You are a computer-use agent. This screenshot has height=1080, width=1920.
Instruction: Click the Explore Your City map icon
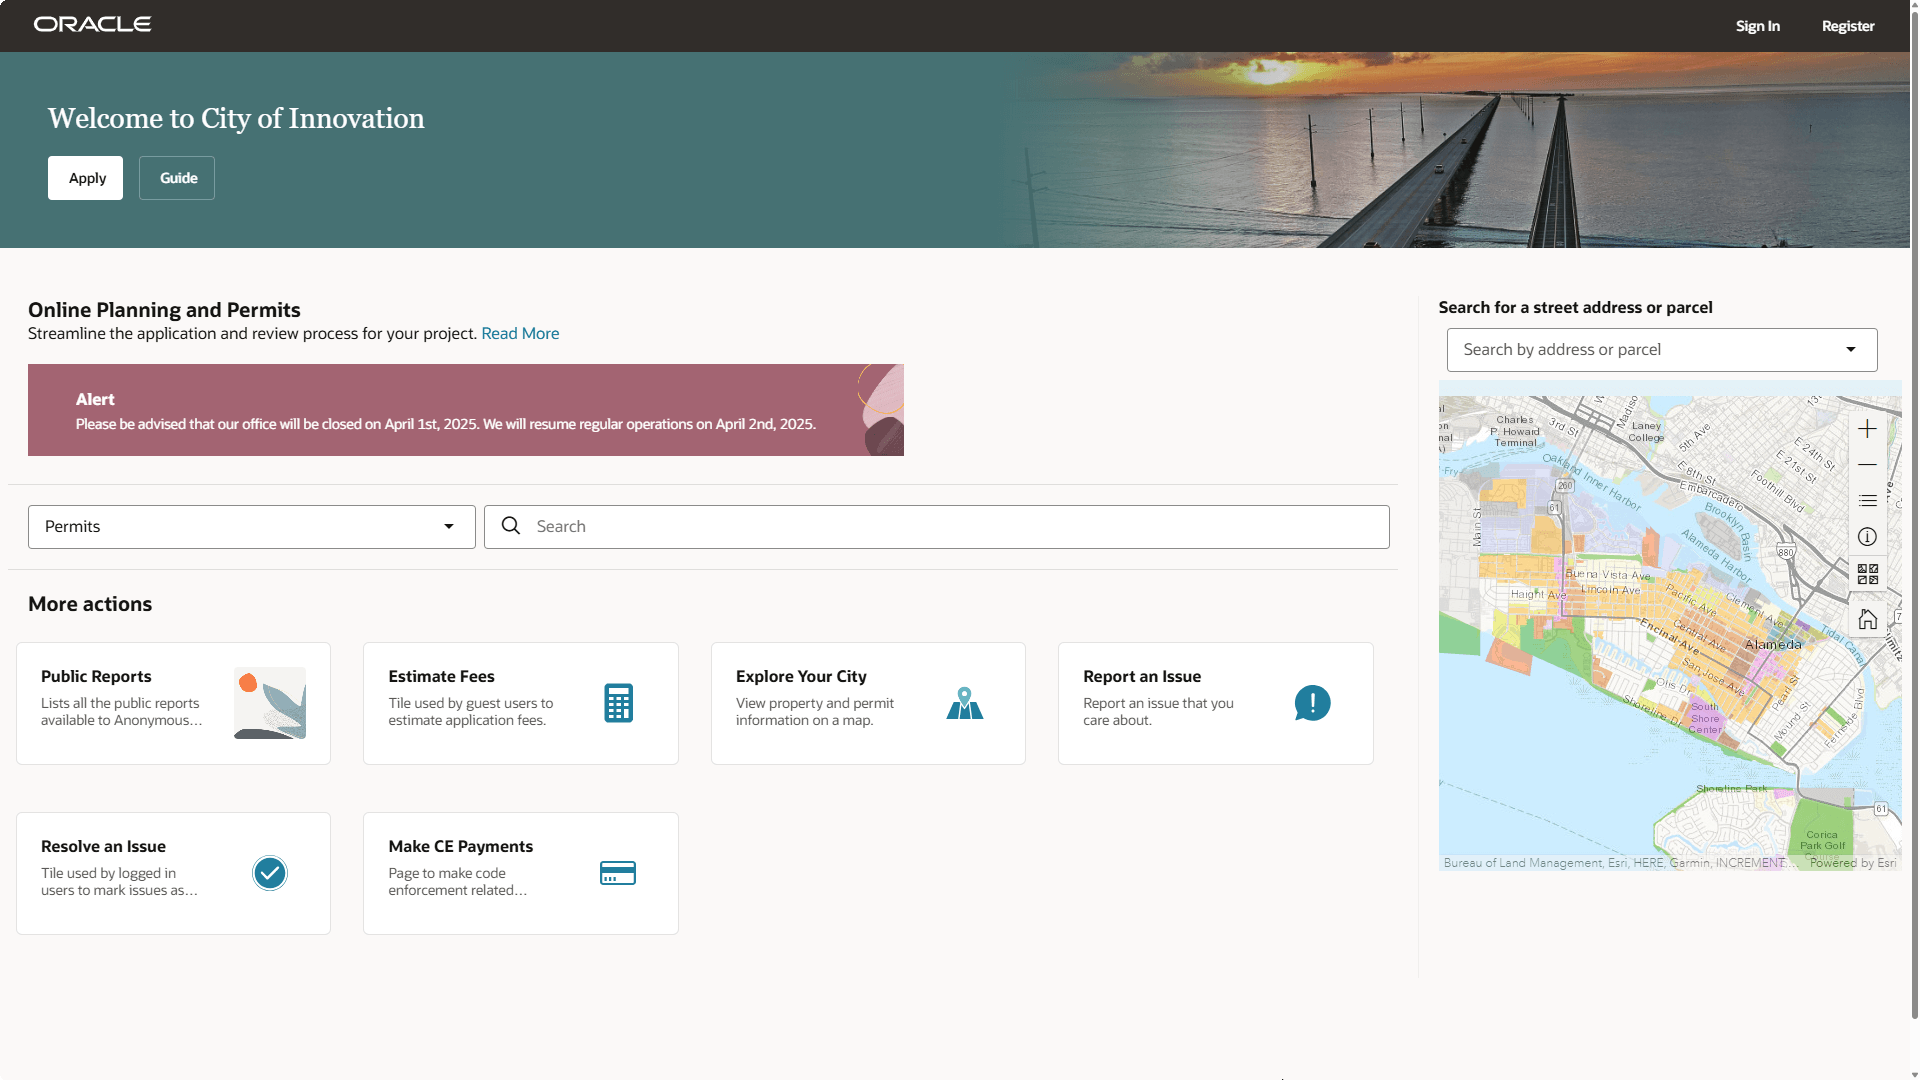click(964, 703)
